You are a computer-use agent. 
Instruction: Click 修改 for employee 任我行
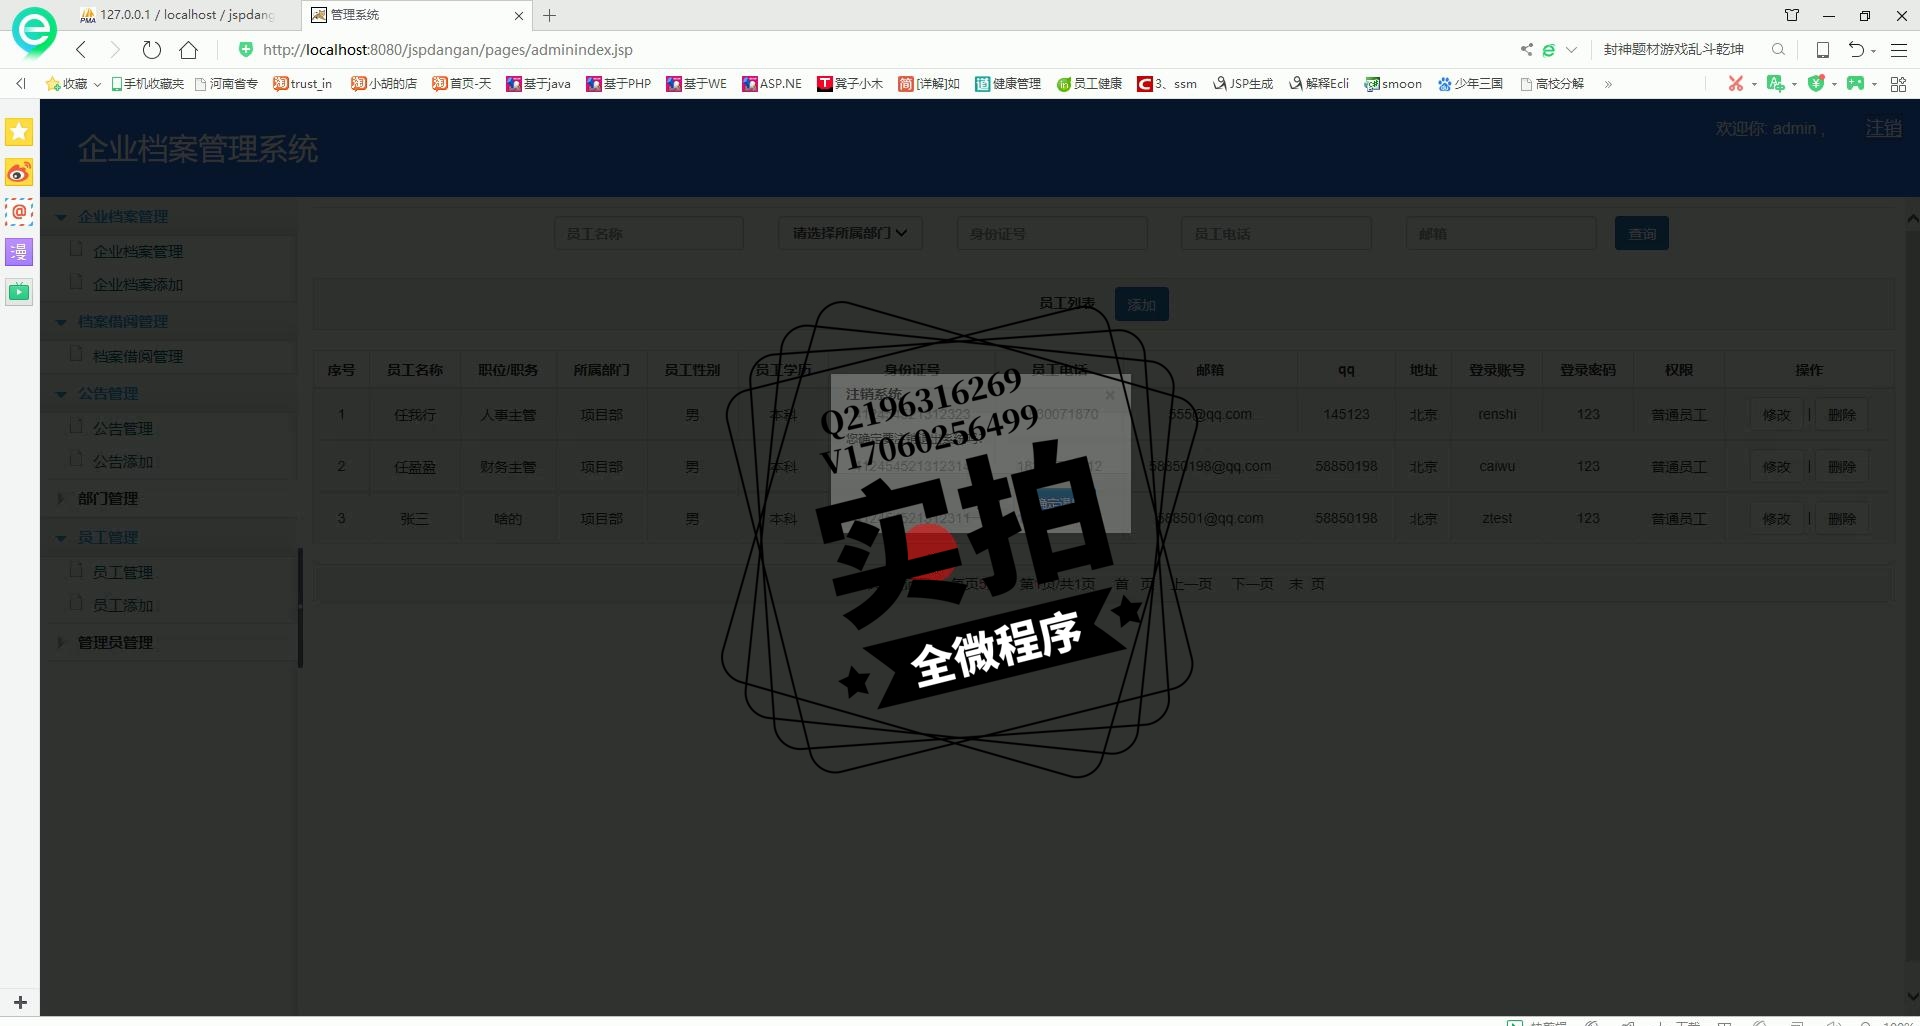pyautogui.click(x=1776, y=414)
